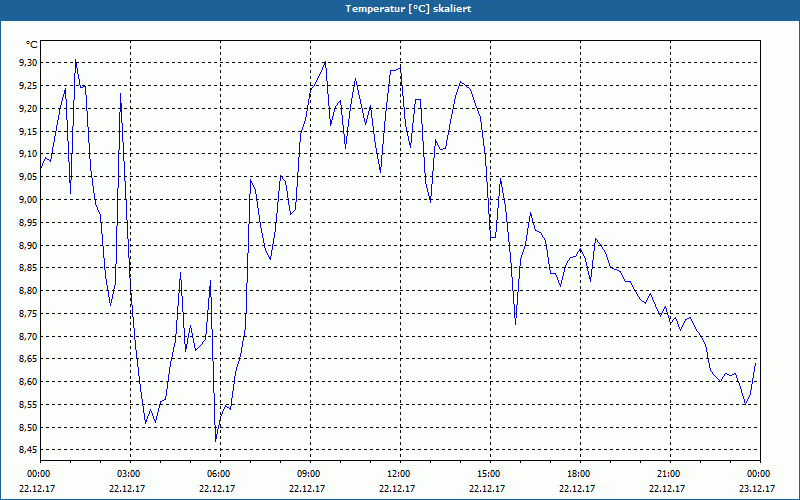This screenshot has height=500, width=800.
Task: Click the 22.12.17 date under 03:00
Action: tap(127, 488)
